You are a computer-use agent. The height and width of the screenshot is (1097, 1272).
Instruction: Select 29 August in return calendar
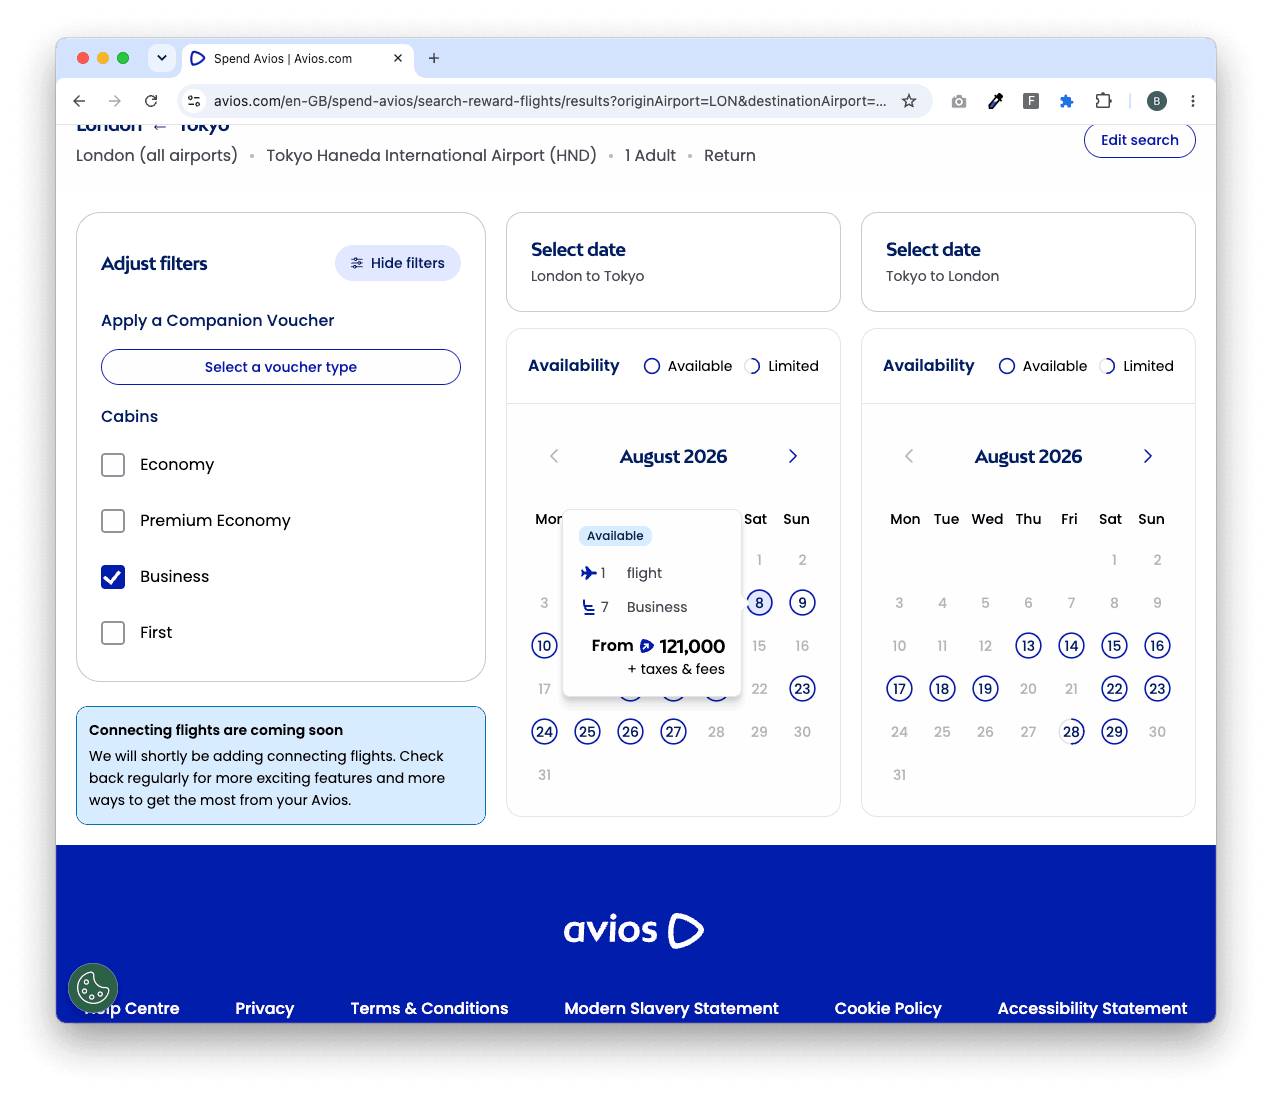tap(1114, 732)
